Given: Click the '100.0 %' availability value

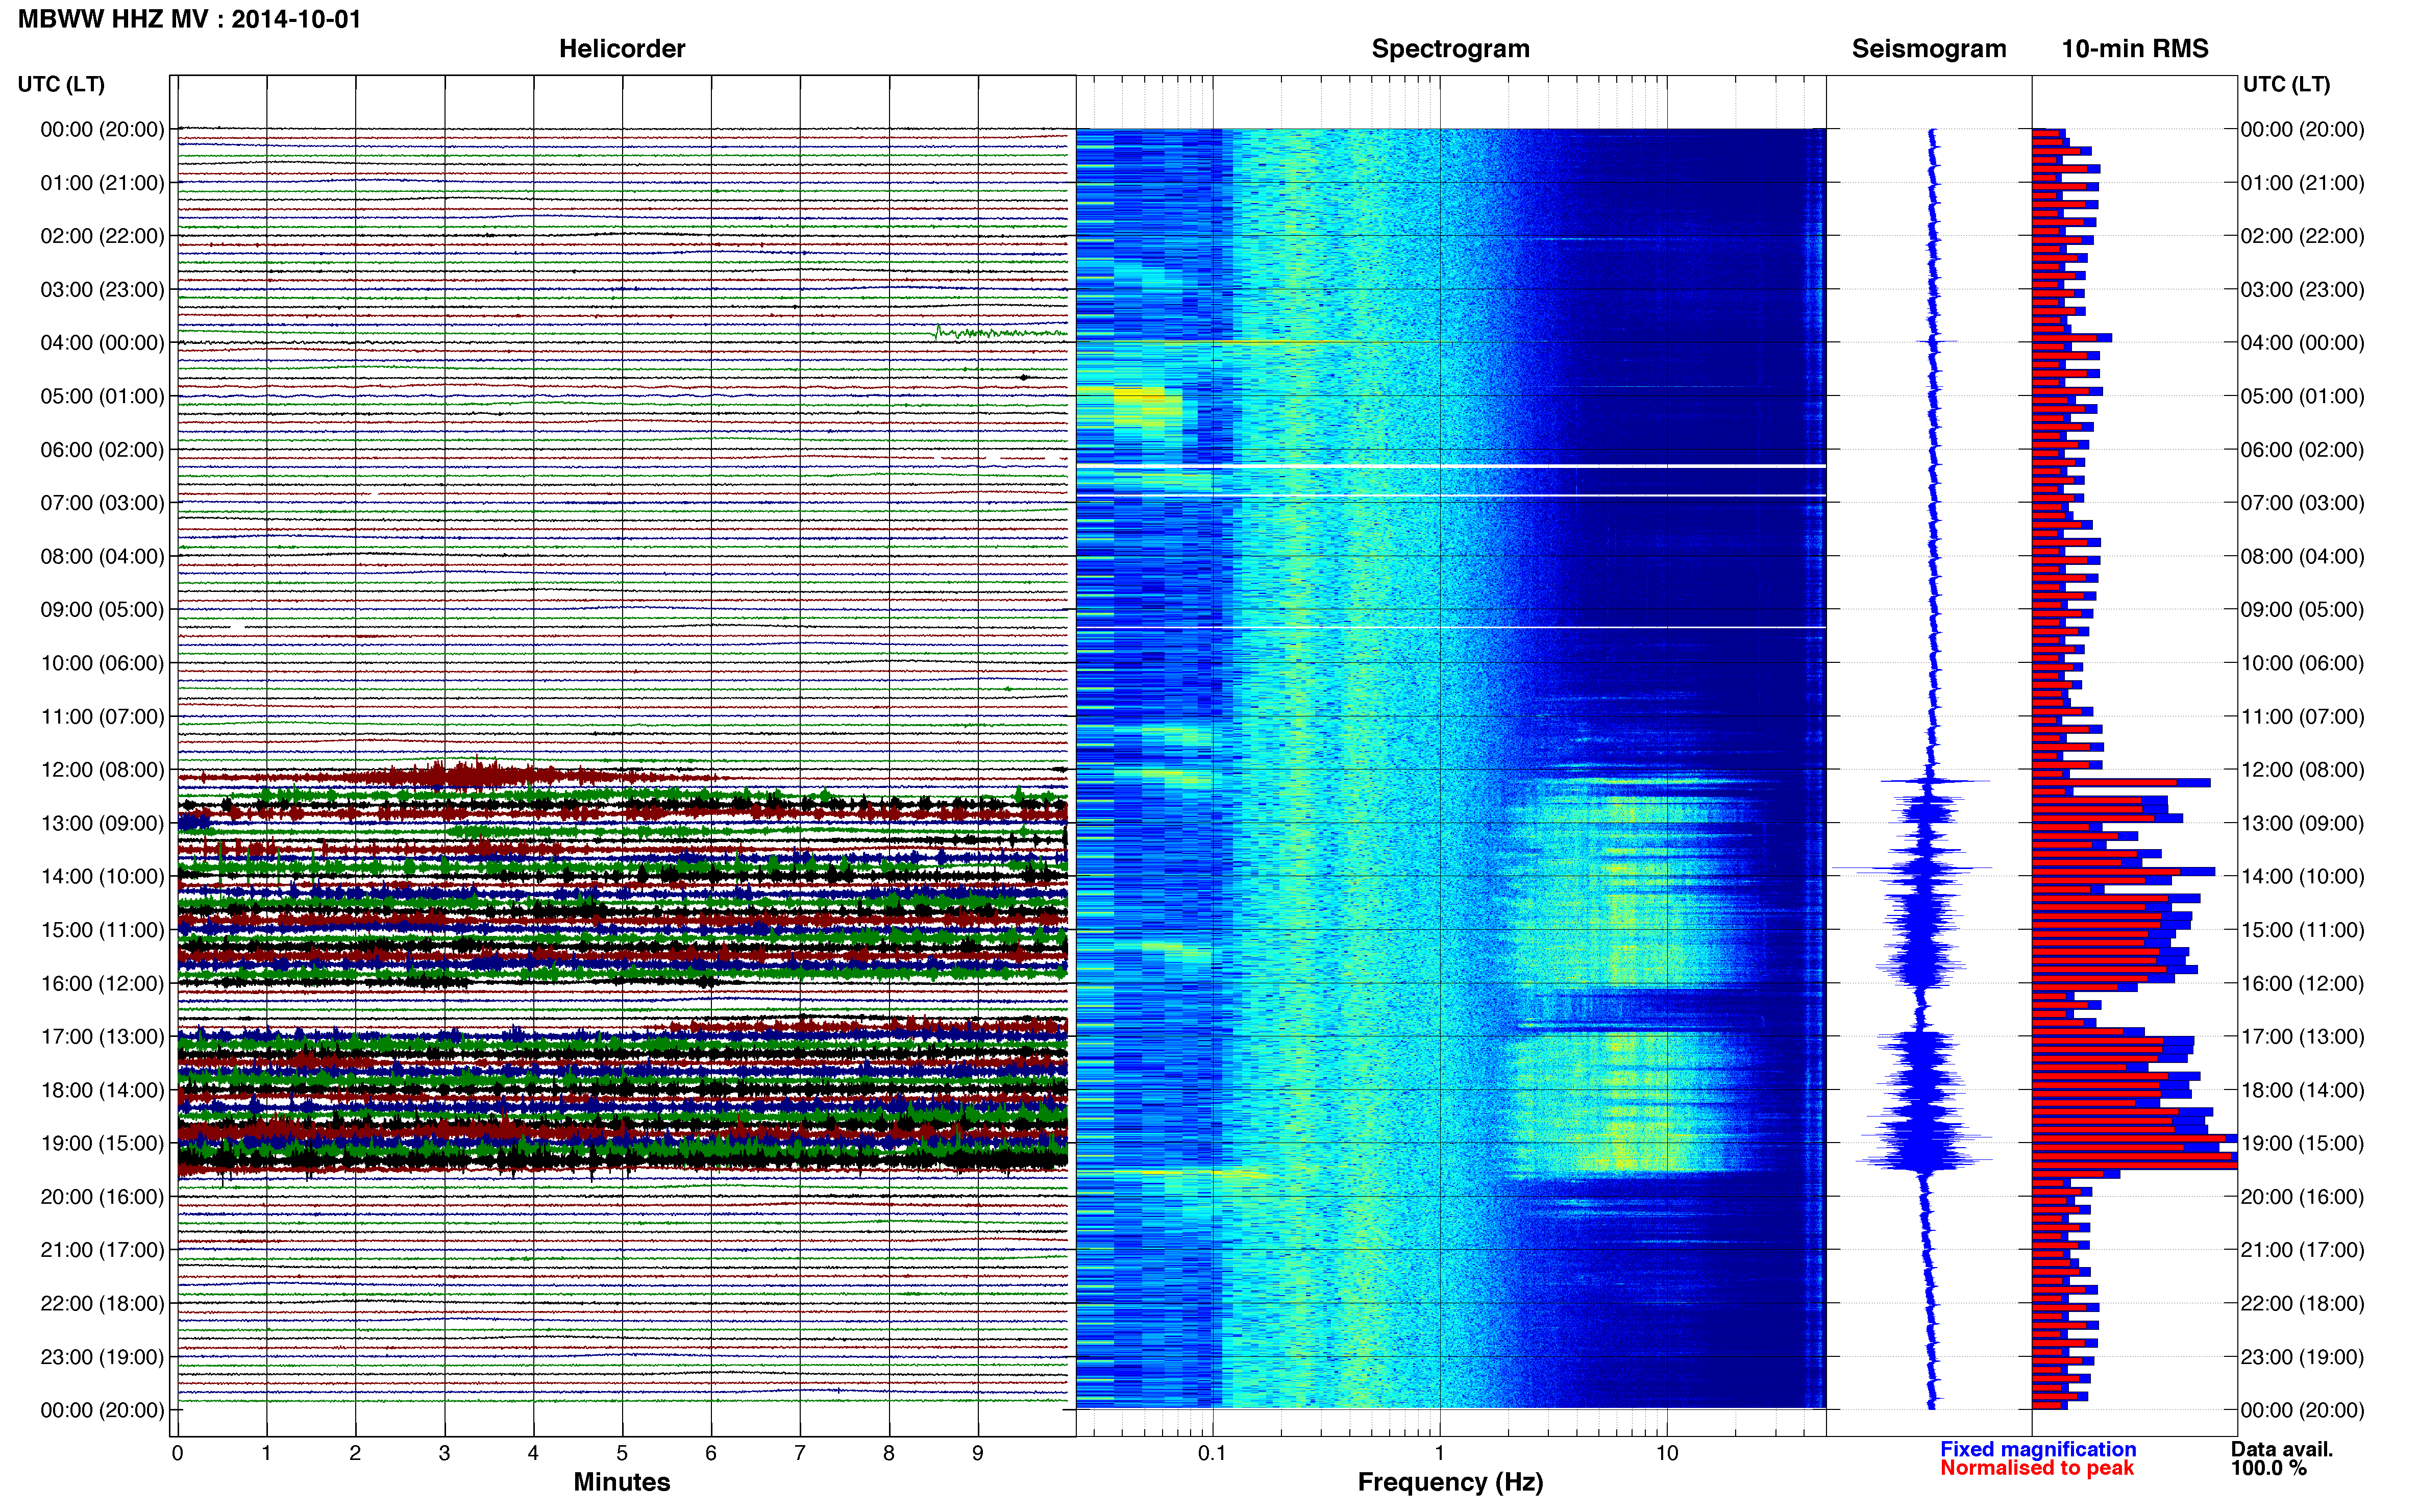Looking at the screenshot, I should (x=2269, y=1468).
